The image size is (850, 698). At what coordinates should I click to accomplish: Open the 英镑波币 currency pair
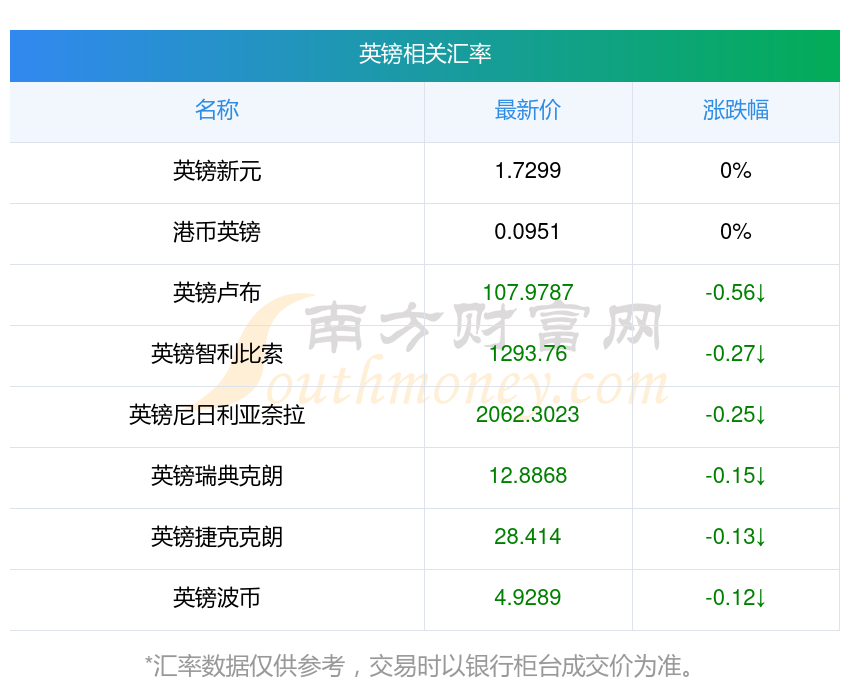tap(217, 598)
